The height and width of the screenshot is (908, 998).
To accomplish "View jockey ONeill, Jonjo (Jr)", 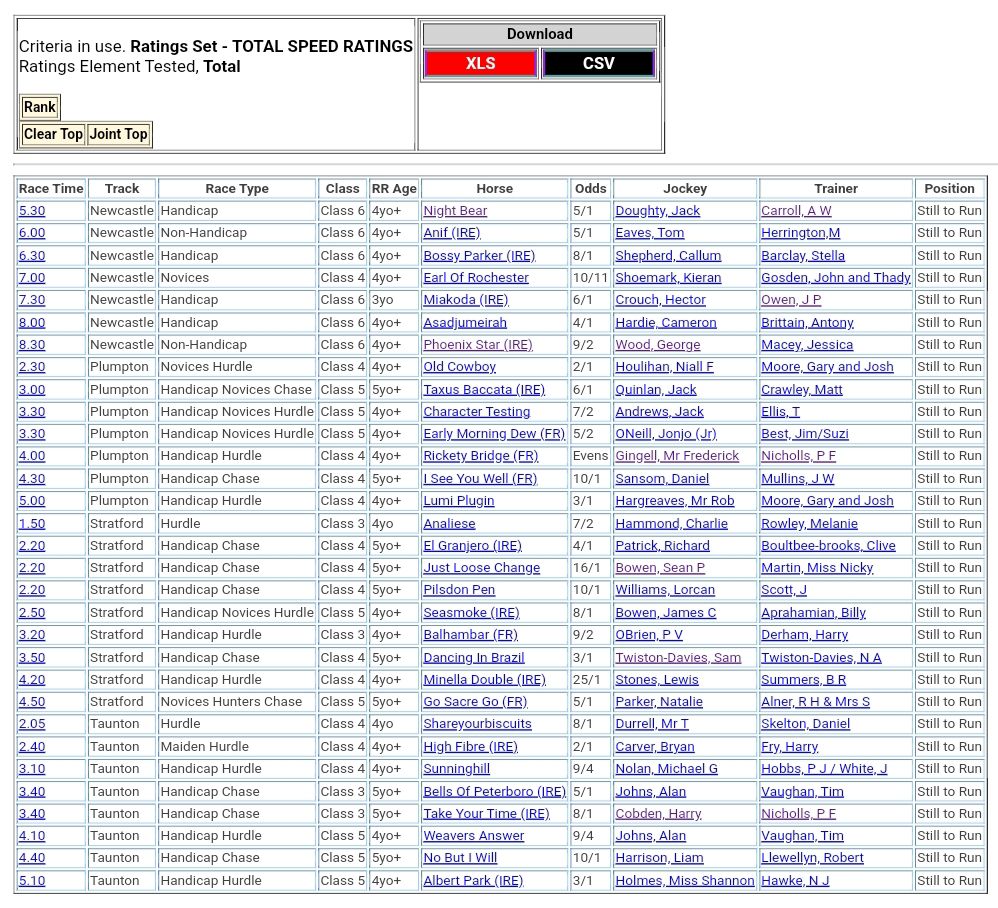I will coord(665,434).
